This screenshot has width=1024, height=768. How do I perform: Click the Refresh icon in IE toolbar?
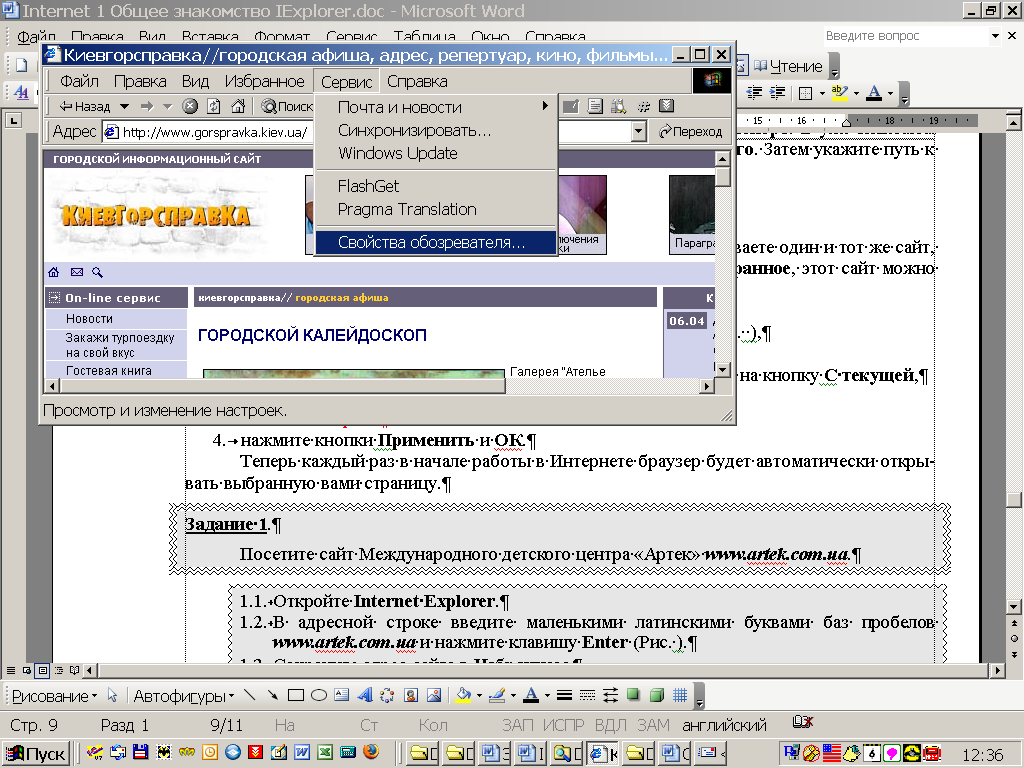click(214, 106)
